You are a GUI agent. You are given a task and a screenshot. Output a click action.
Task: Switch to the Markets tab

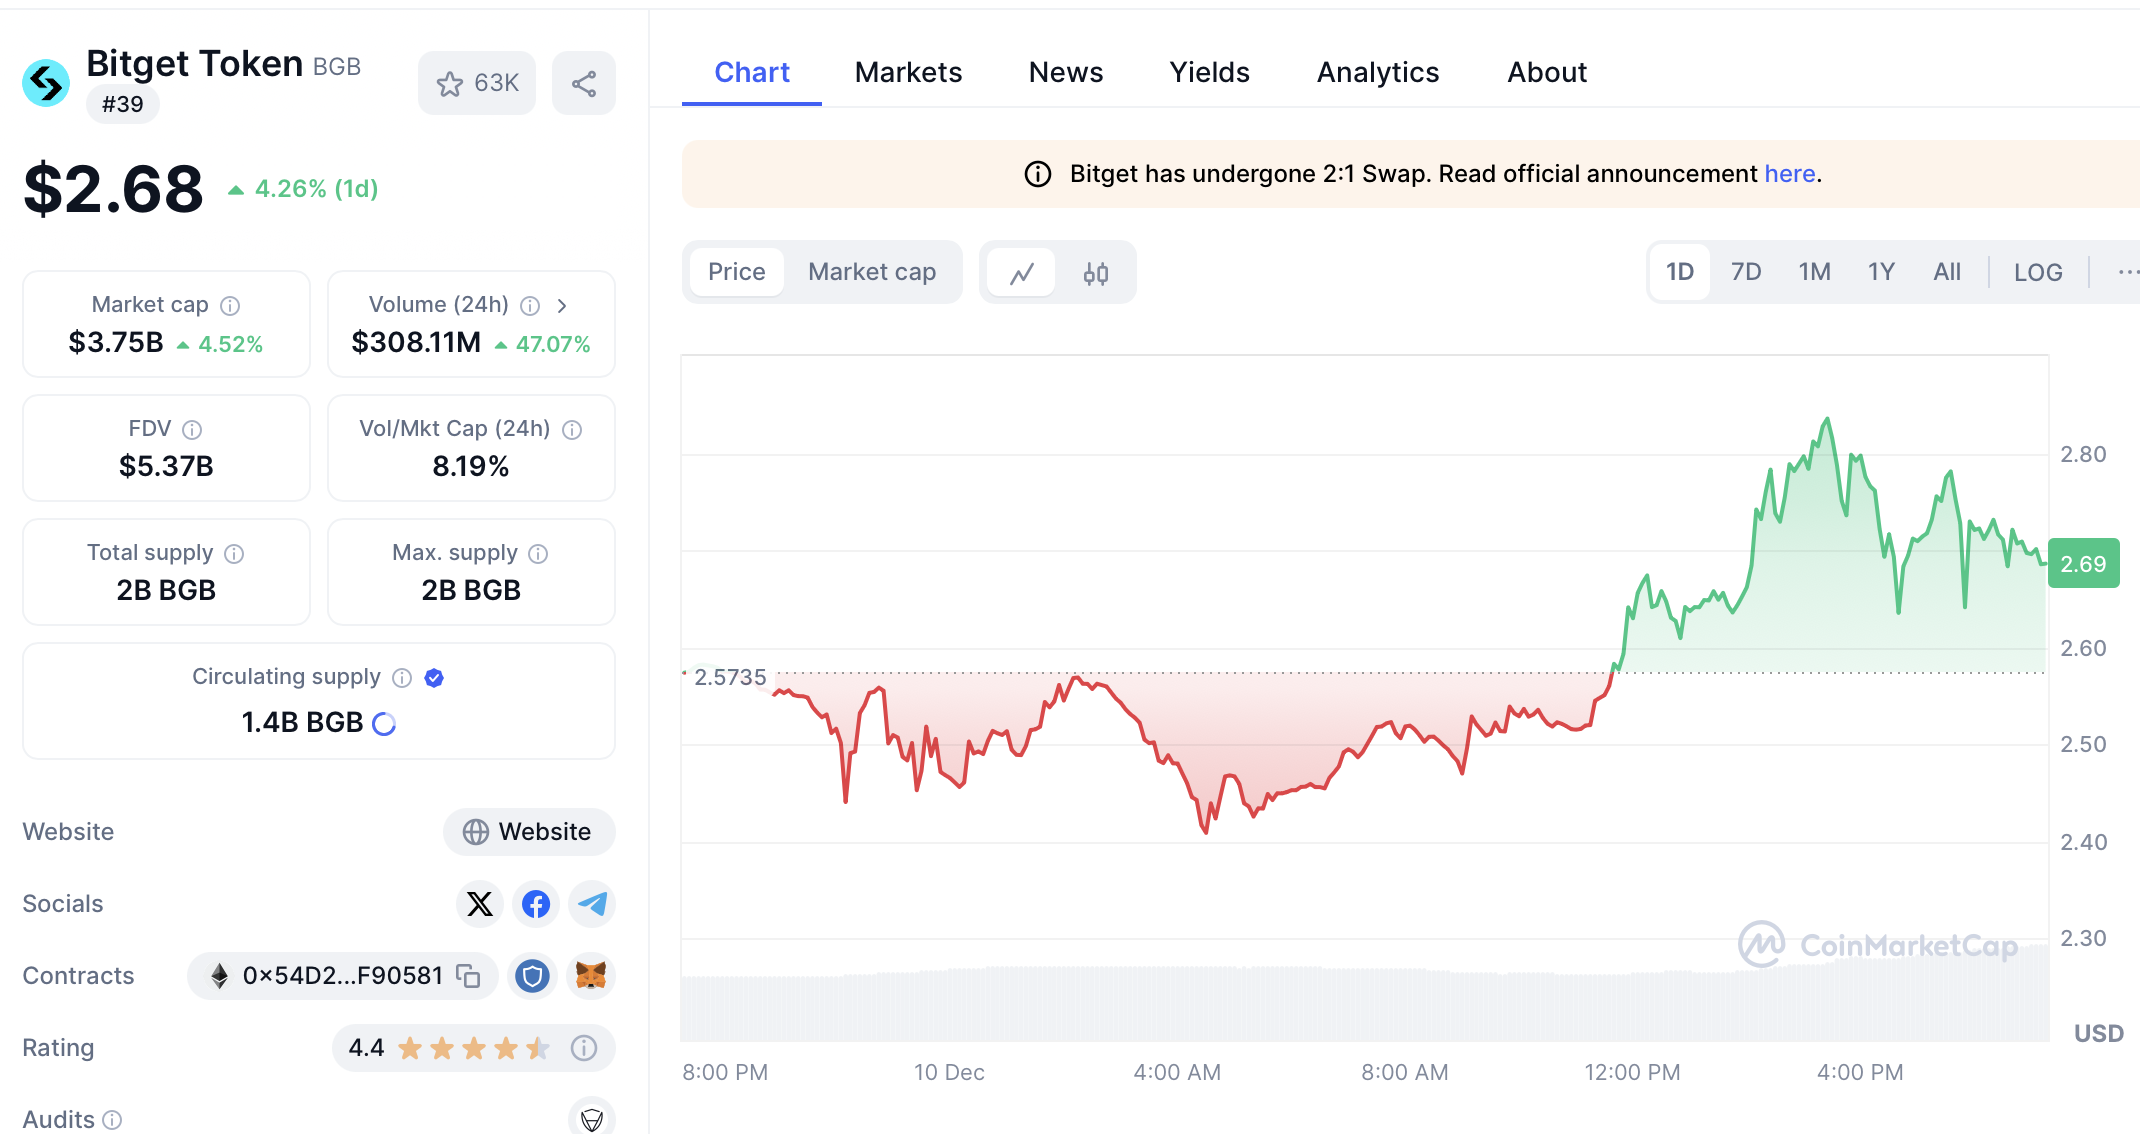point(908,72)
